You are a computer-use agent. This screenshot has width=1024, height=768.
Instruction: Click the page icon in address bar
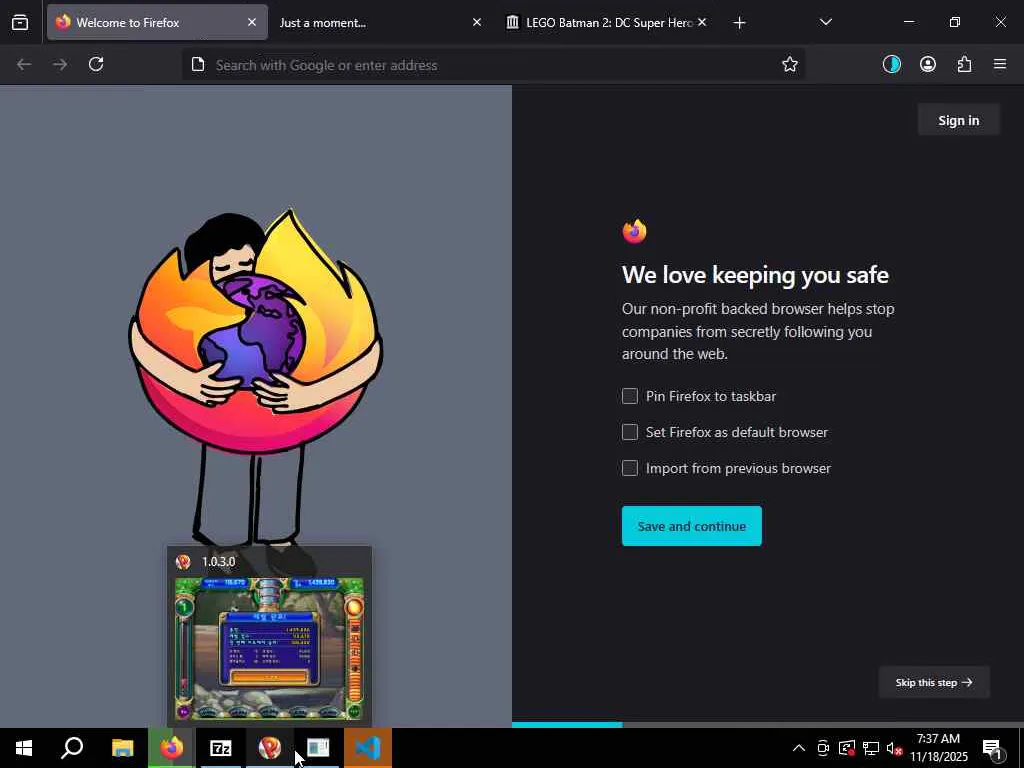click(x=198, y=65)
